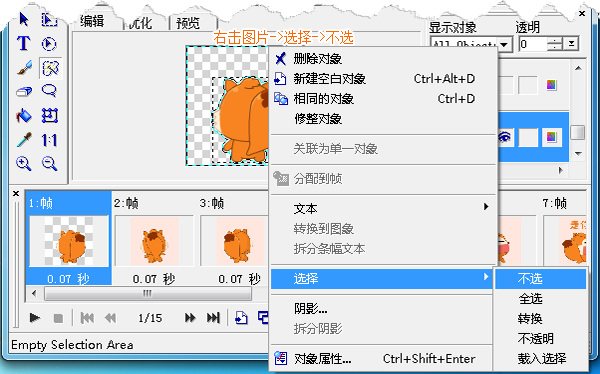This screenshot has width=600, height=374.
Task: Choose 相同的对象 menu entry
Action: pyautogui.click(x=383, y=99)
